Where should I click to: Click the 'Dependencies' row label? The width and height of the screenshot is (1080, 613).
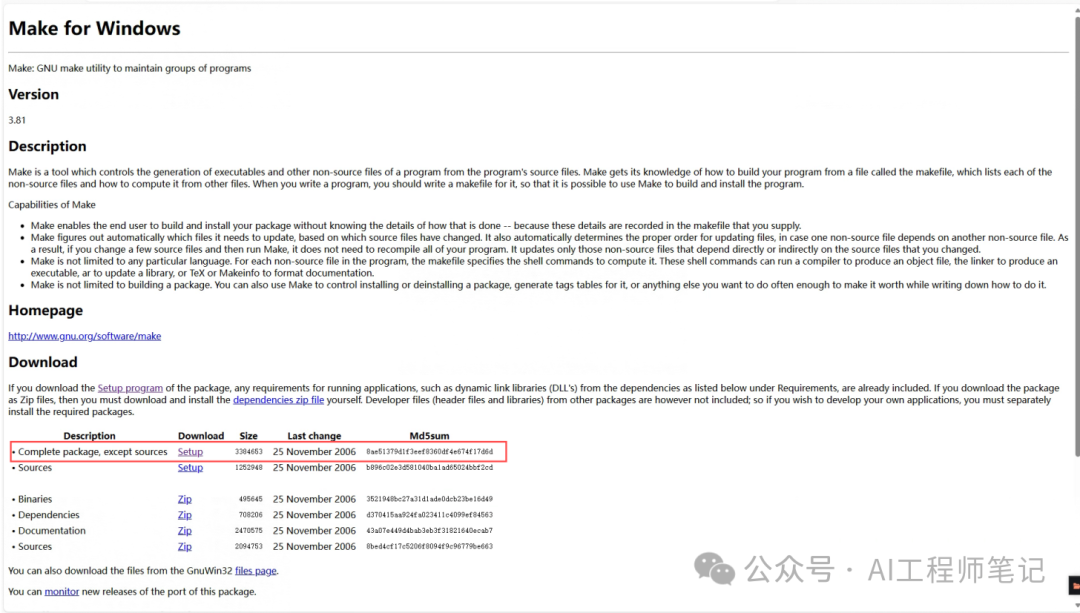coord(49,515)
